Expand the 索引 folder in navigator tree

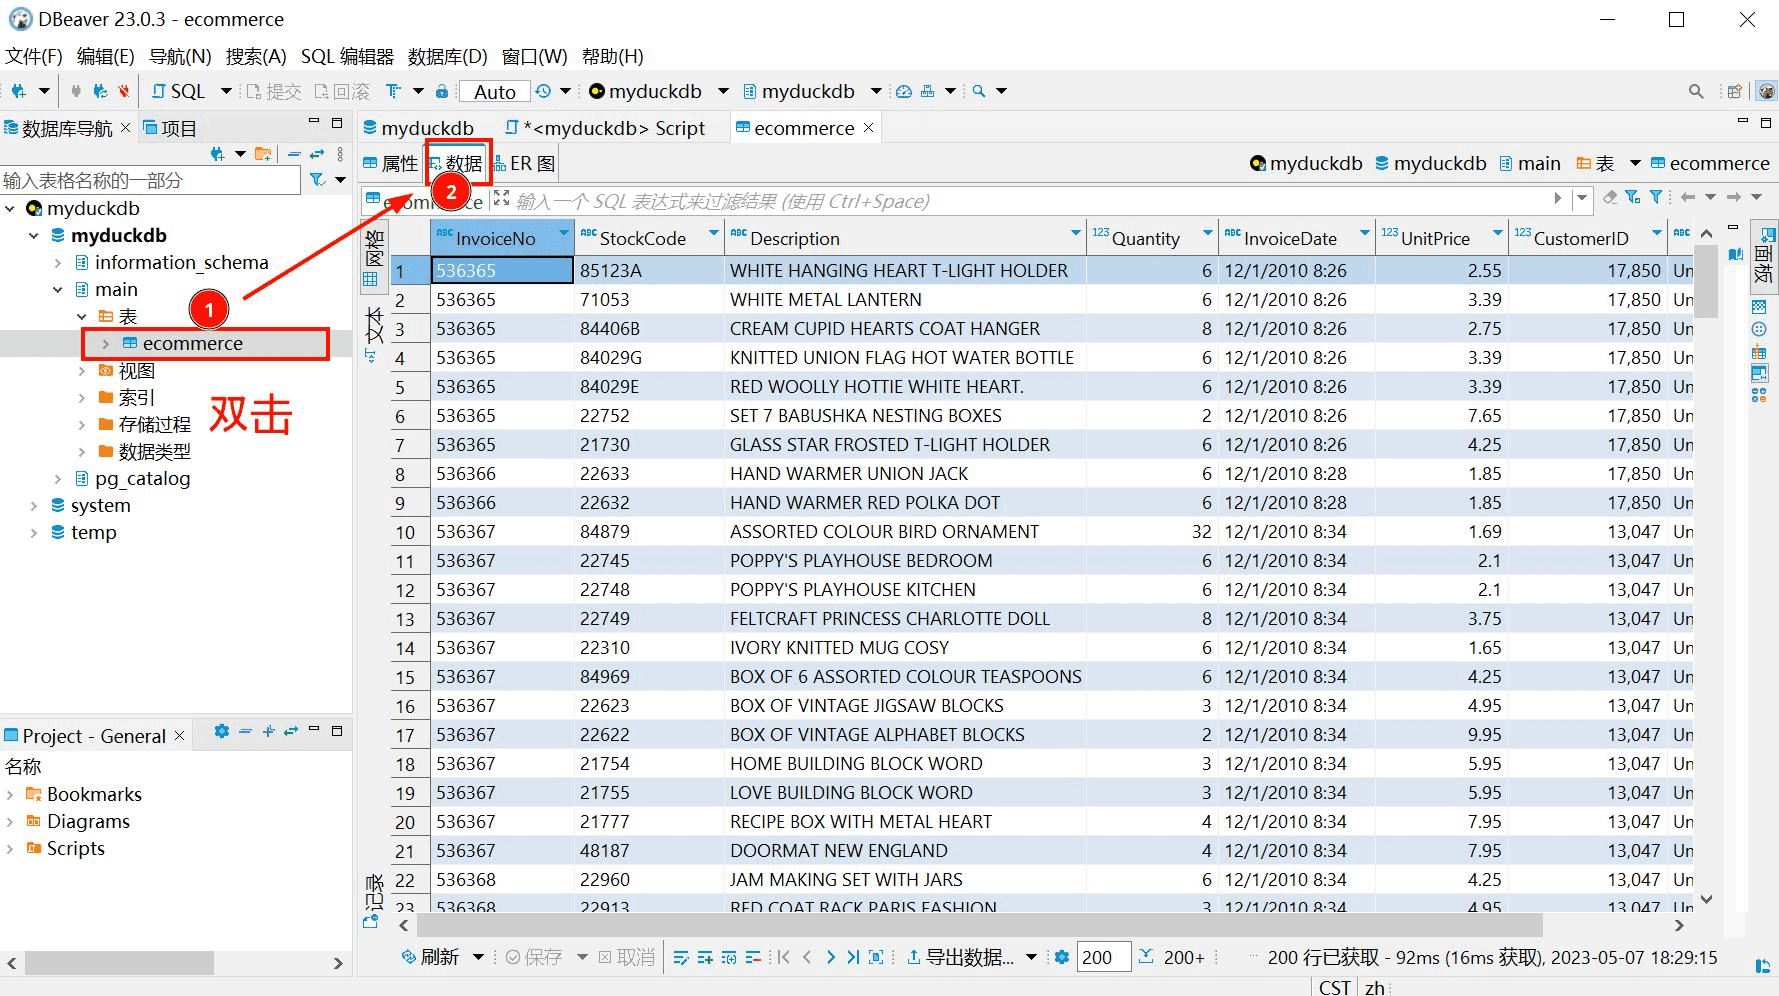[x=82, y=398]
